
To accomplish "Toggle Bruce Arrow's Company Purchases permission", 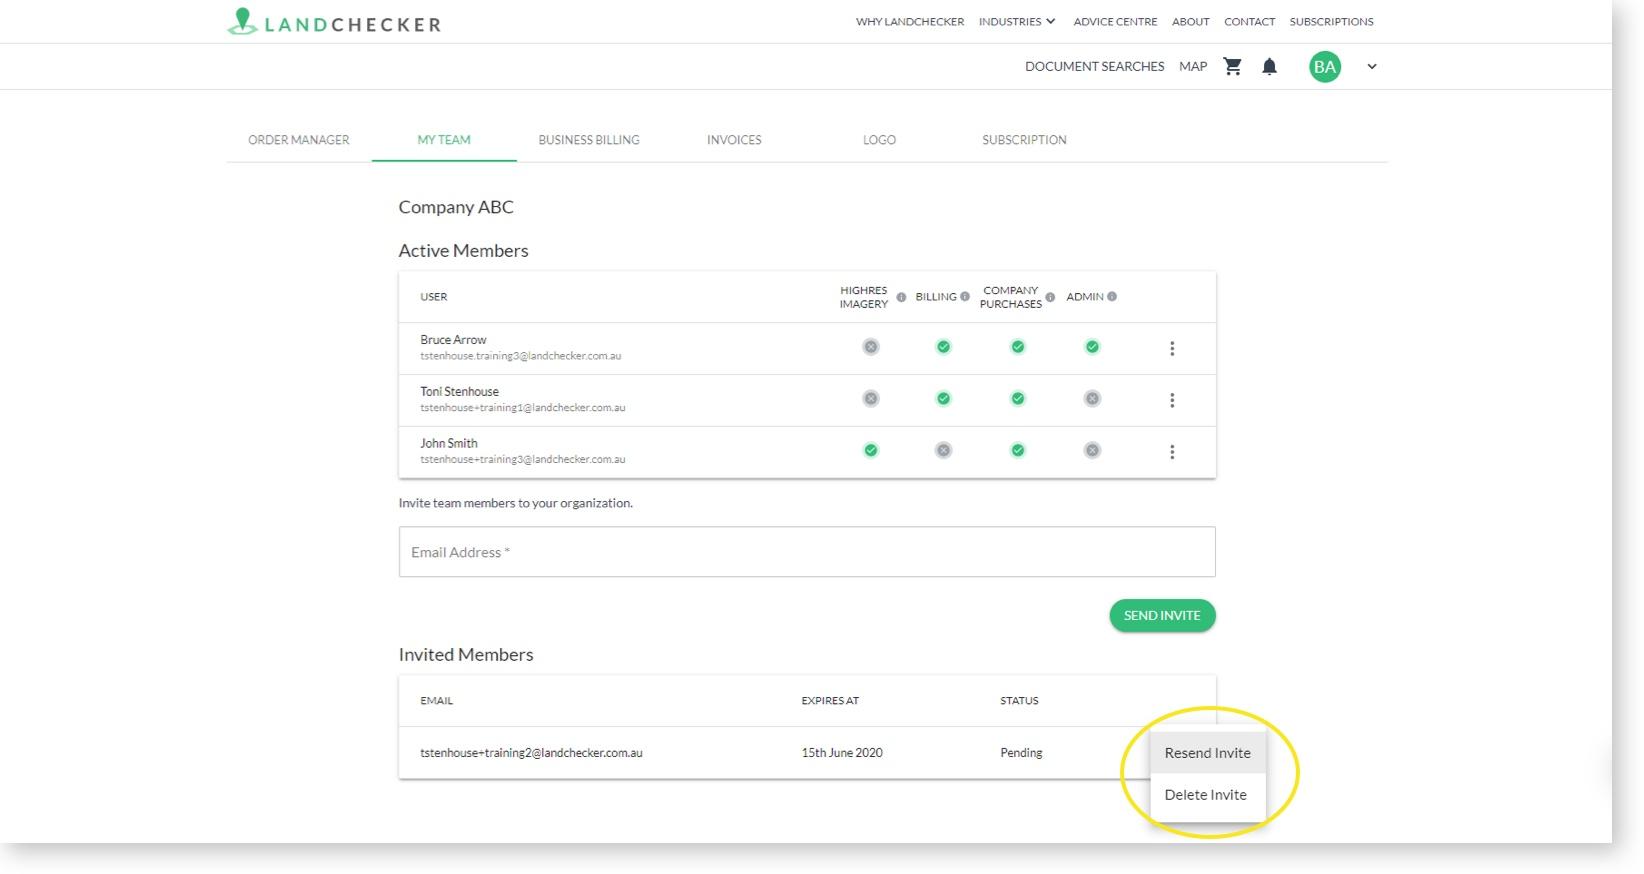I will coord(1018,347).
